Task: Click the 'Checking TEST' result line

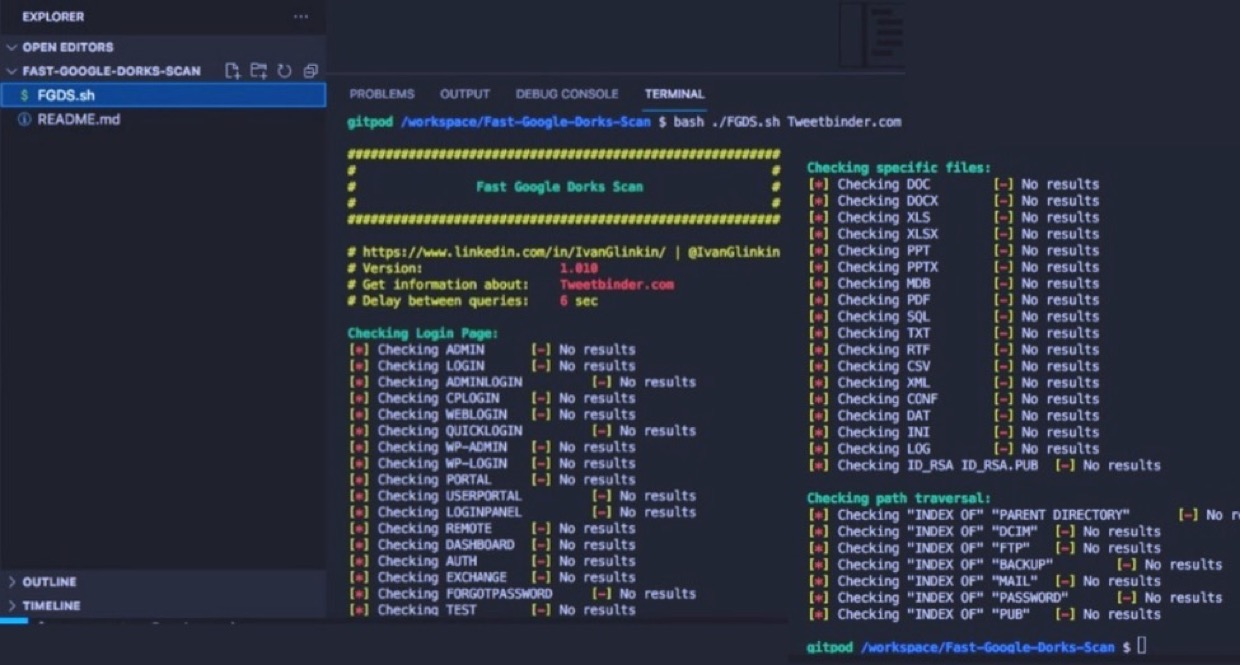Action: tap(492, 609)
